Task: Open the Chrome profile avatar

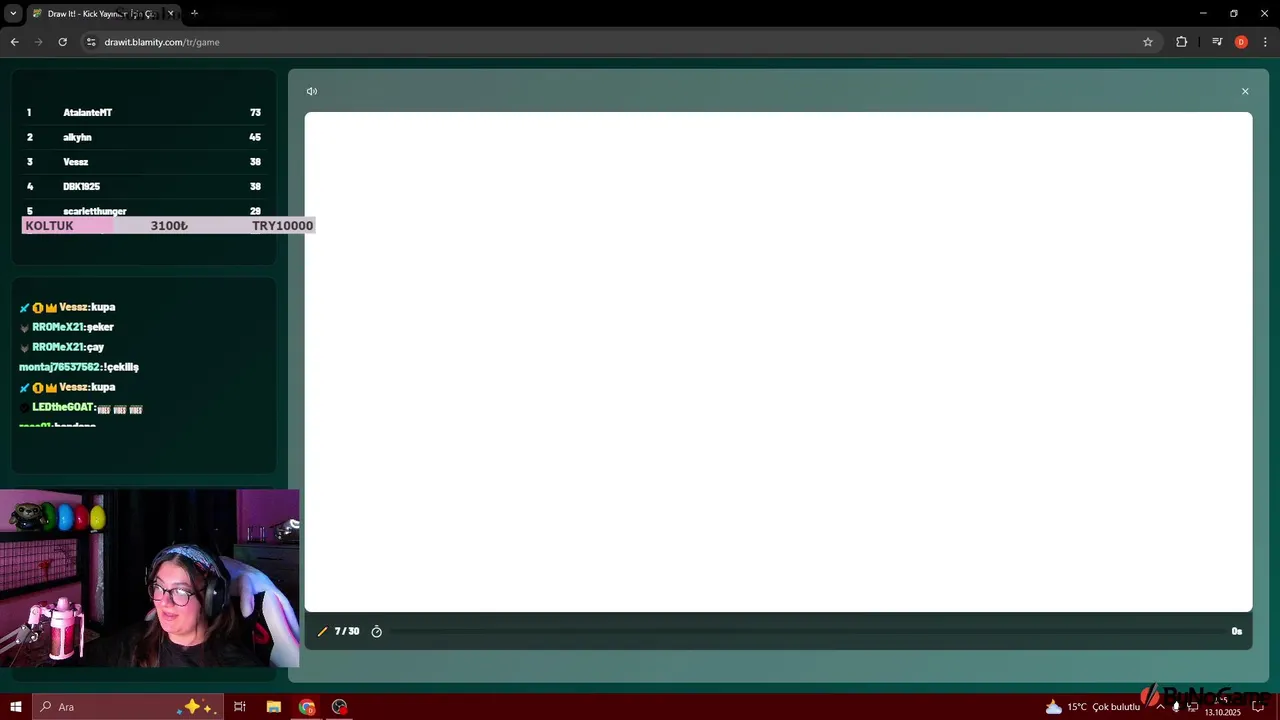Action: point(1241,42)
